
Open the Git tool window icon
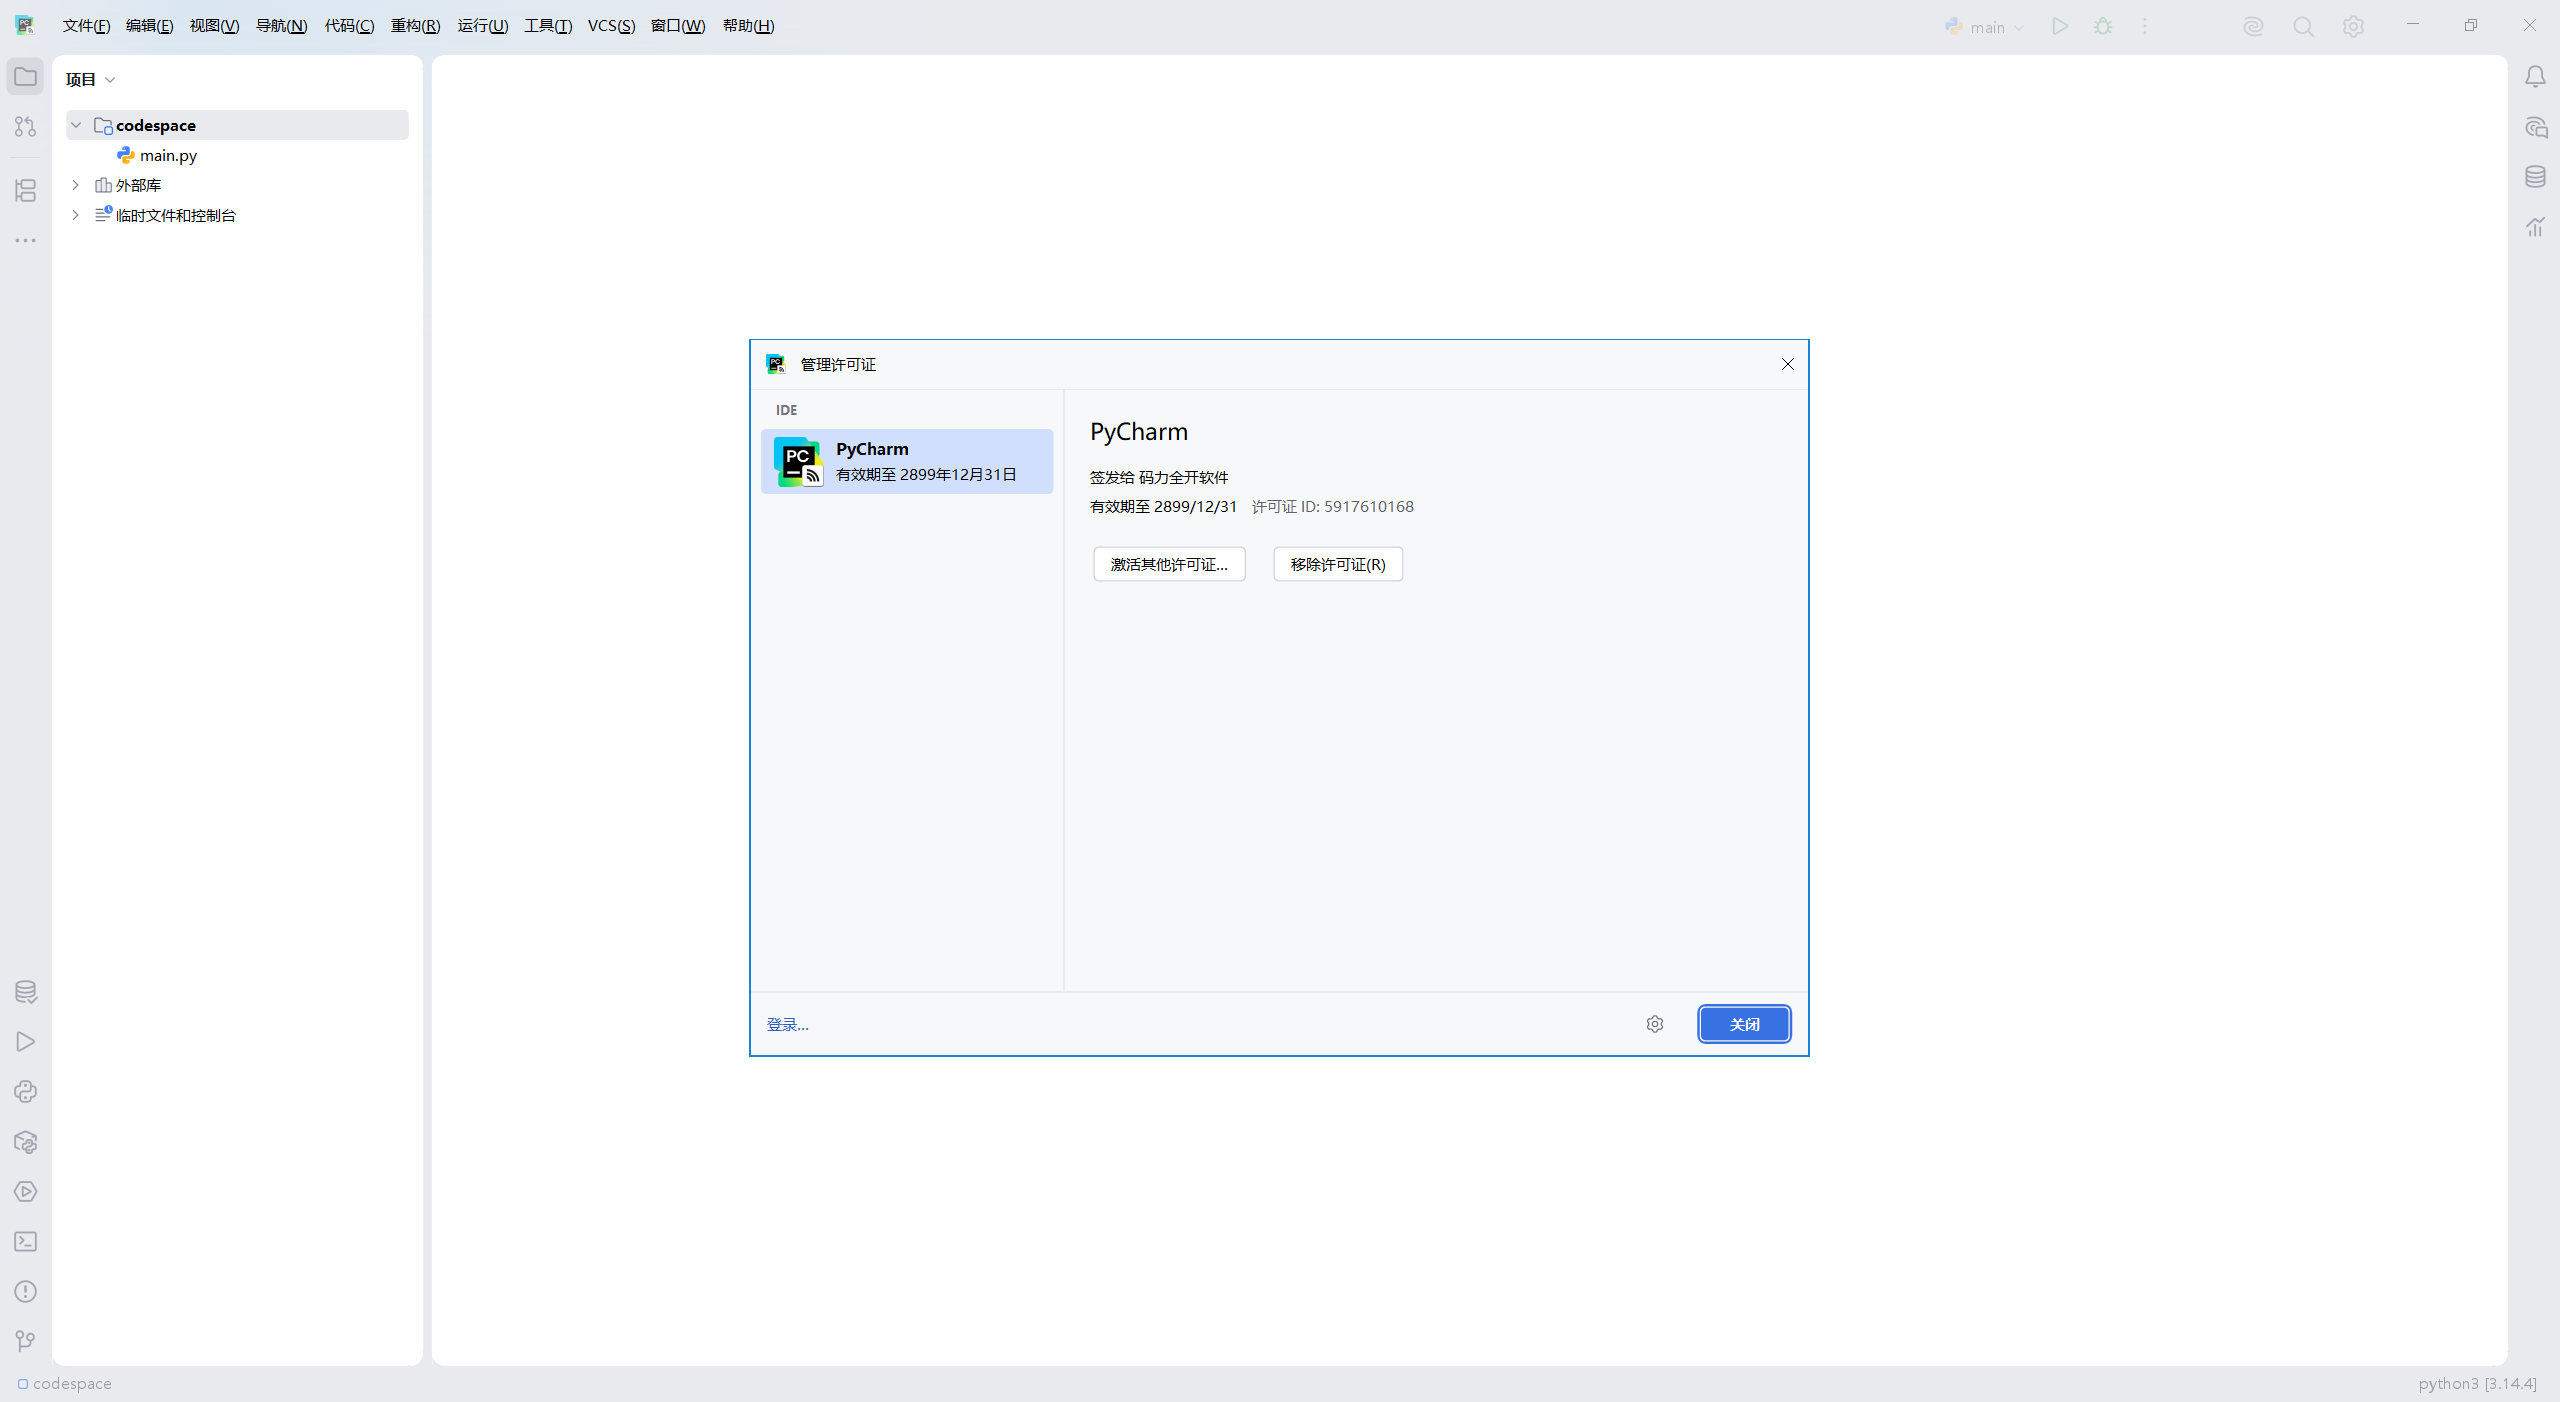point(25,1341)
